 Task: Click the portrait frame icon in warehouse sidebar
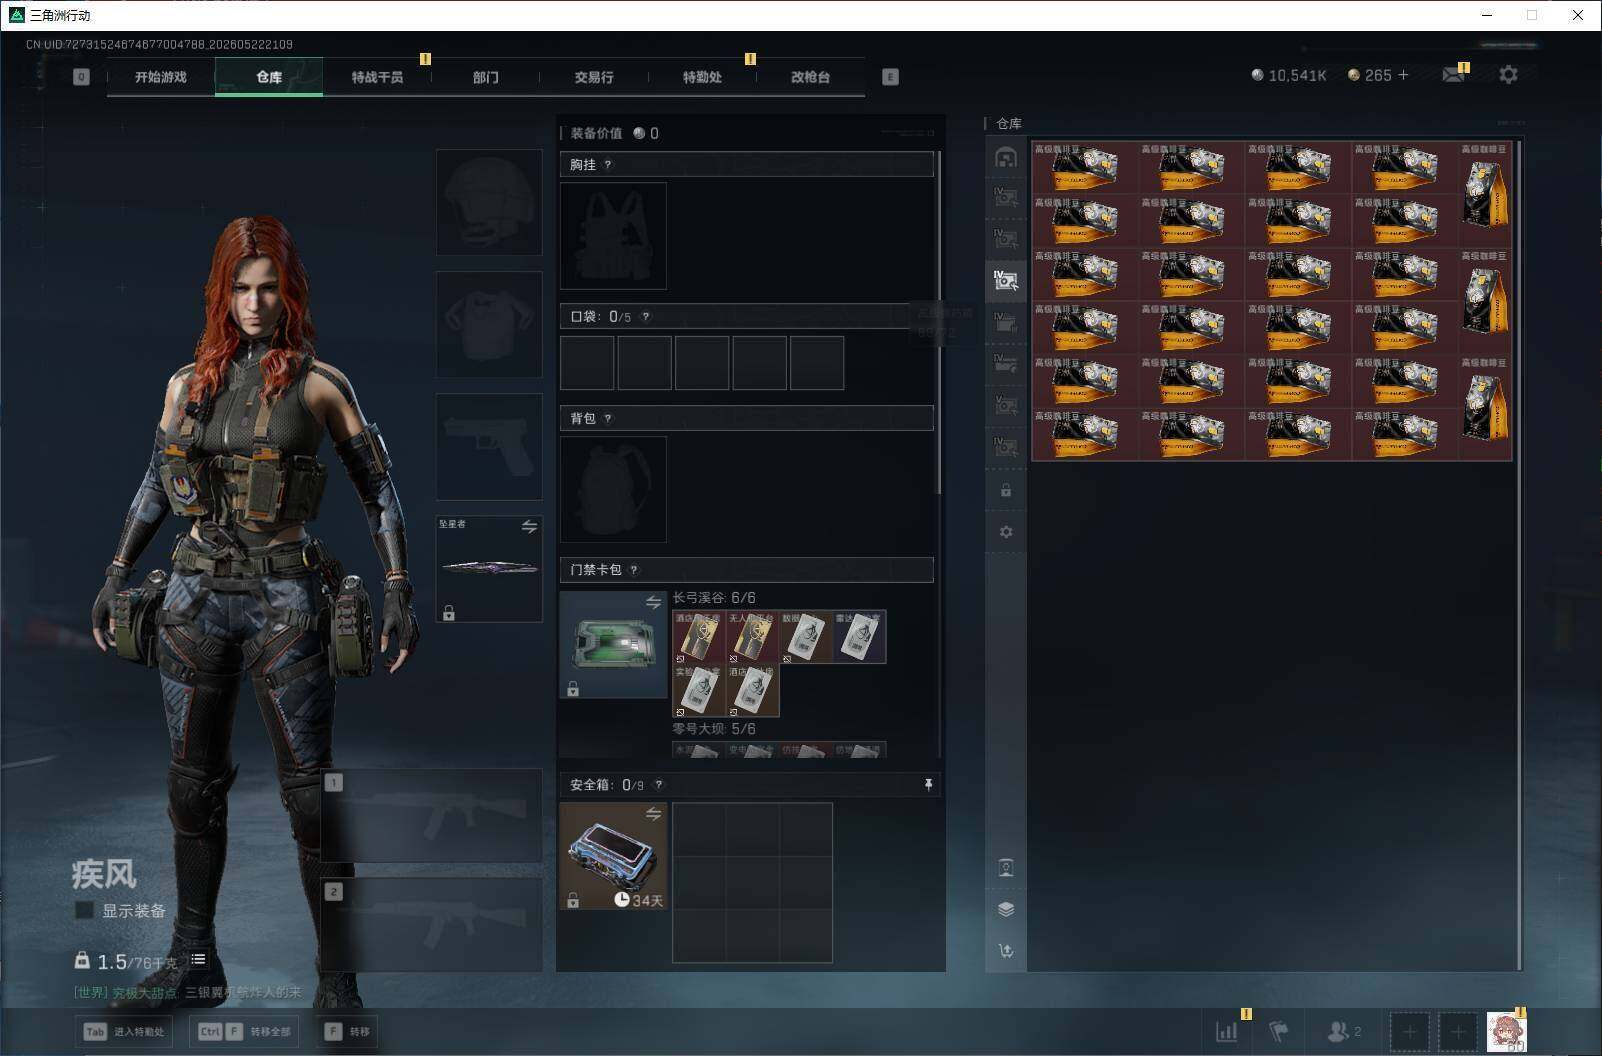point(1006,867)
